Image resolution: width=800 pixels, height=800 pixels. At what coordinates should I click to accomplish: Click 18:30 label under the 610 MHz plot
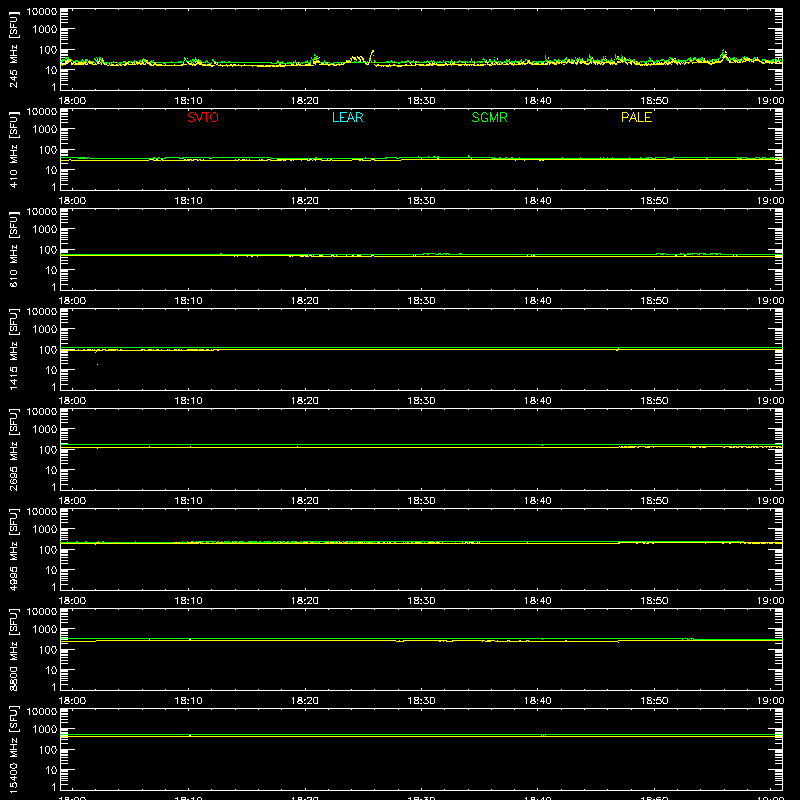tap(421, 301)
